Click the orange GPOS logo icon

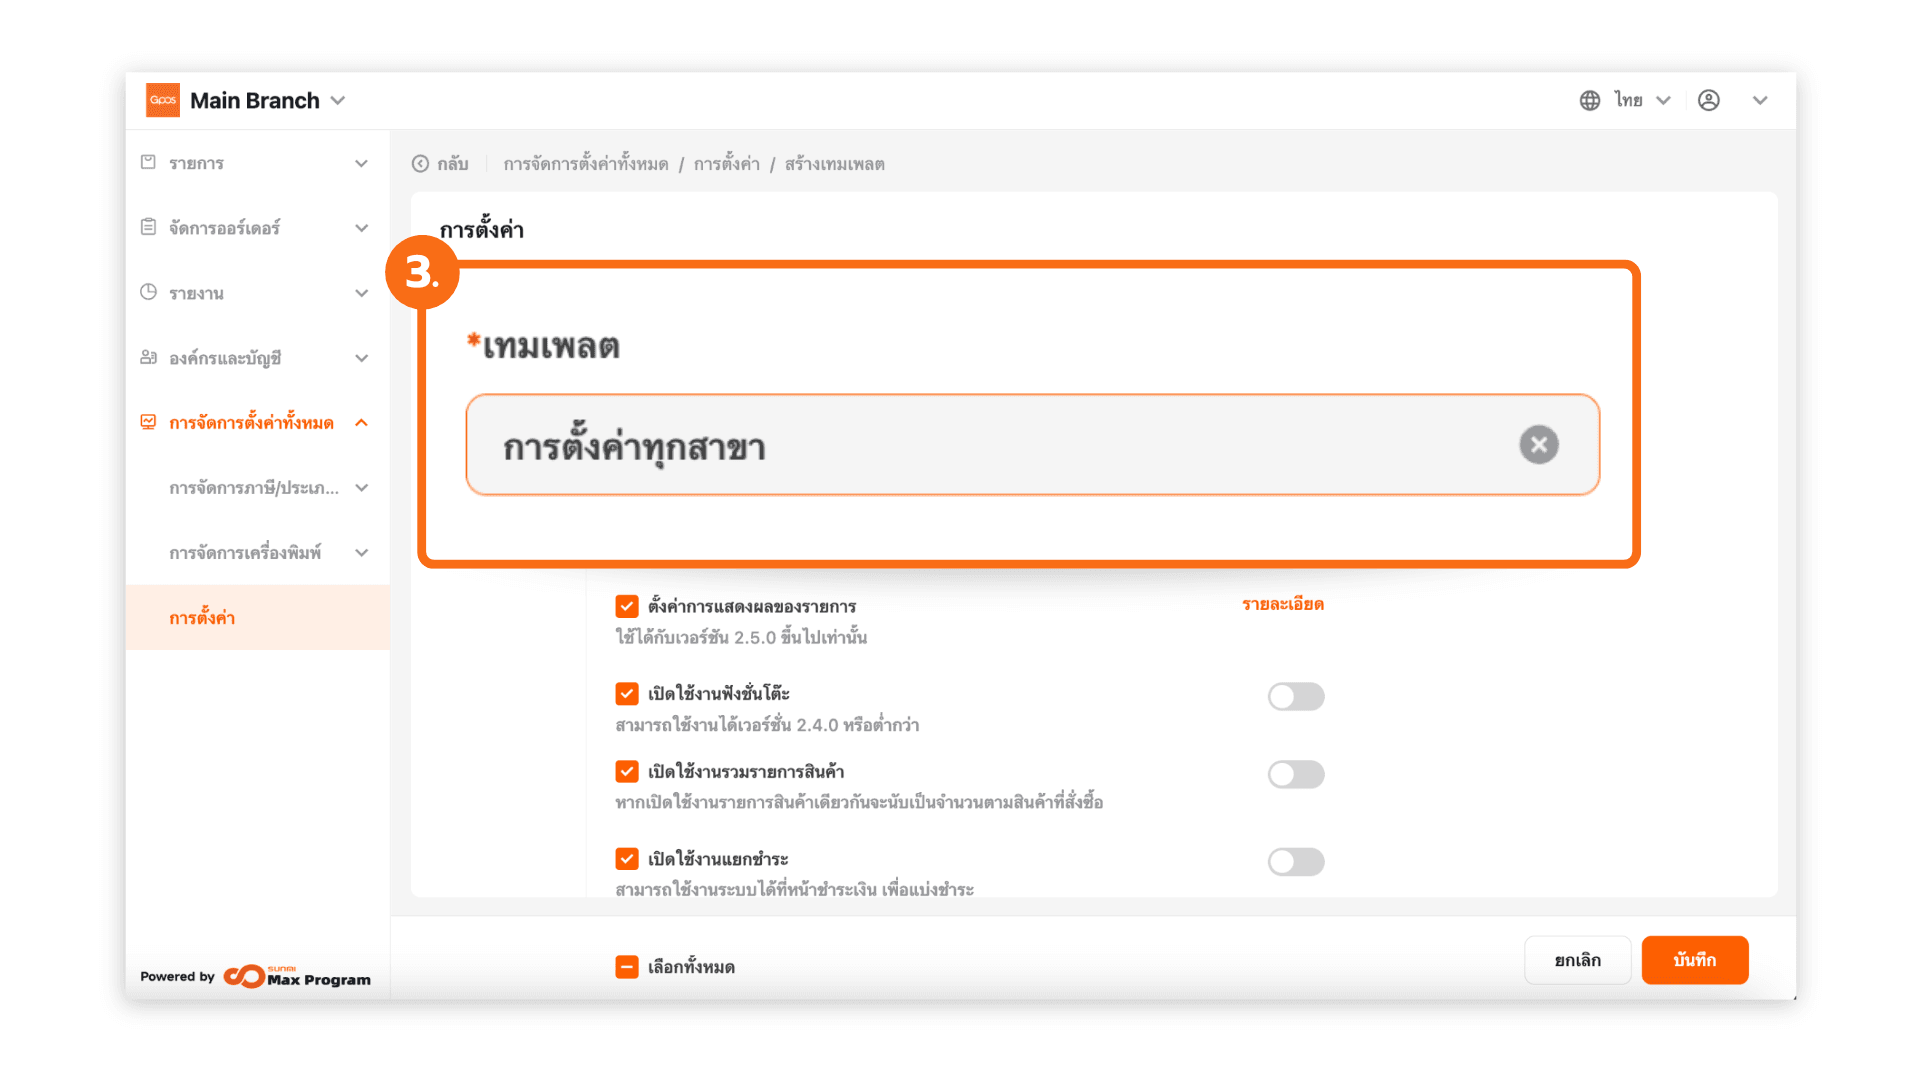(163, 100)
